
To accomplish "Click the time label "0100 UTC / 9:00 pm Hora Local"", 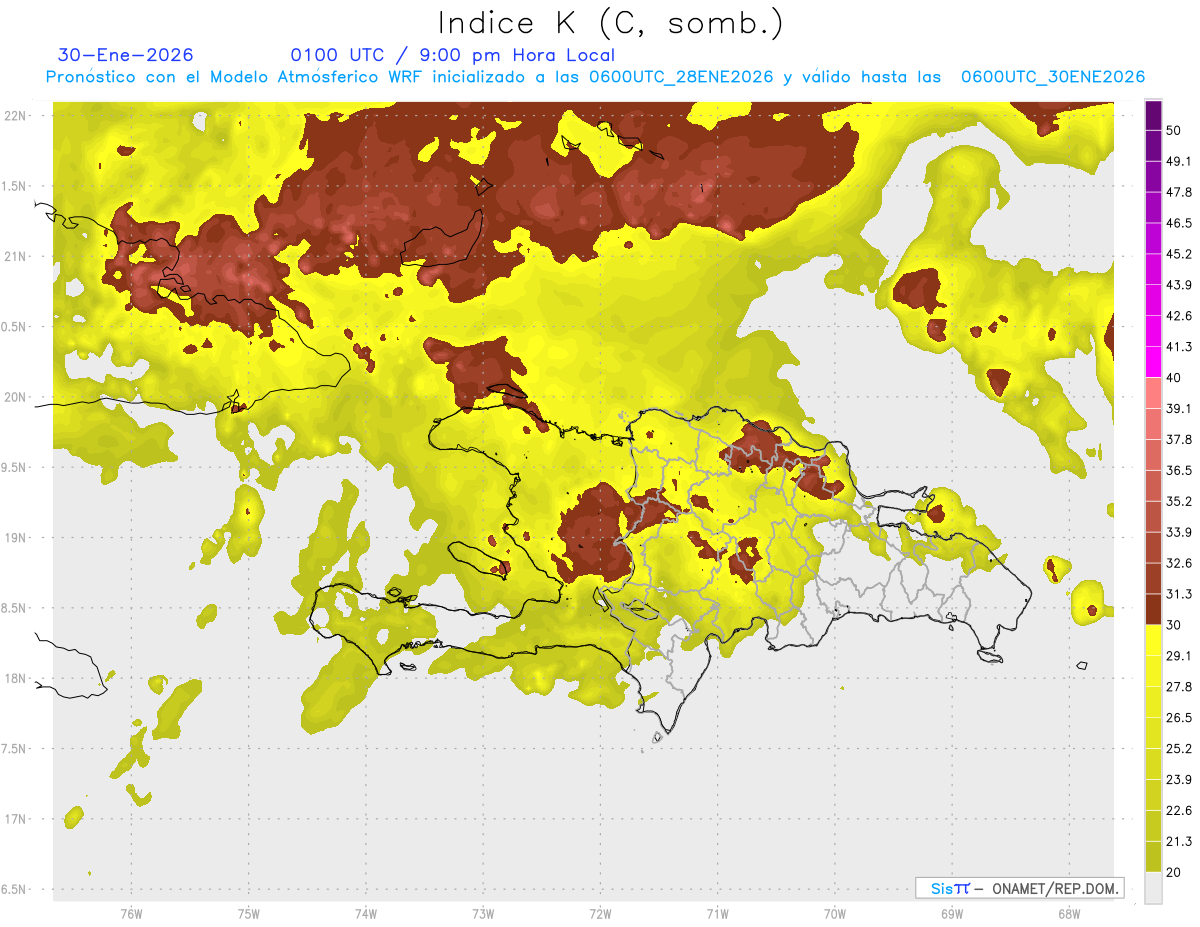I will click(x=452, y=55).
